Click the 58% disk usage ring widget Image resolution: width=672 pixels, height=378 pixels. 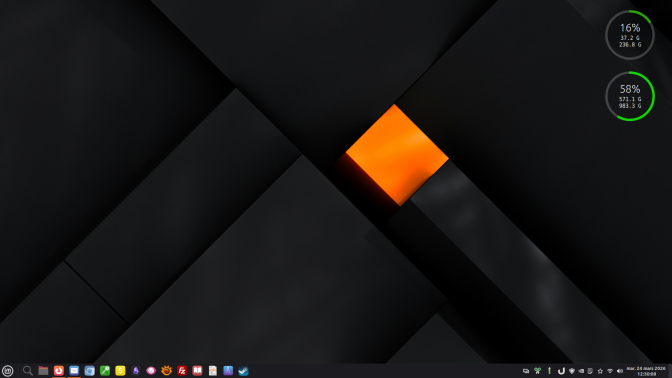click(x=630, y=96)
